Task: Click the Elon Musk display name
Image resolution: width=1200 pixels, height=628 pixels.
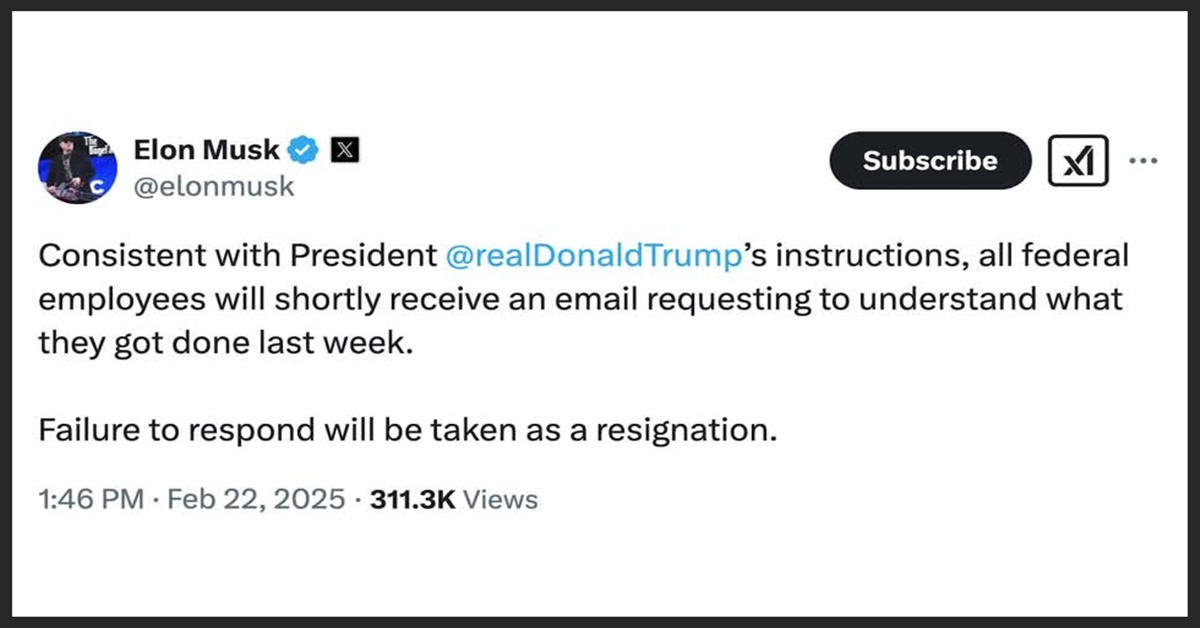Action: (207, 151)
